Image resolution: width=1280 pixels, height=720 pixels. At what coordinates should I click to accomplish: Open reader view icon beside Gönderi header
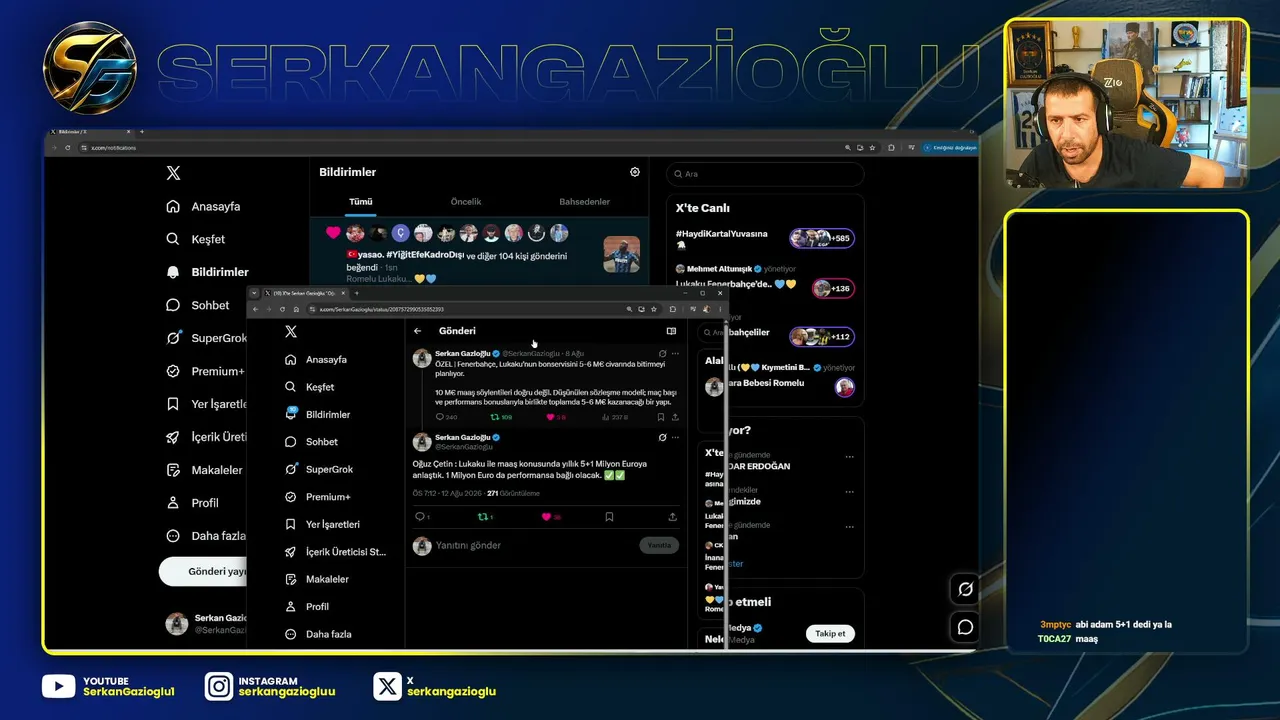click(671, 331)
